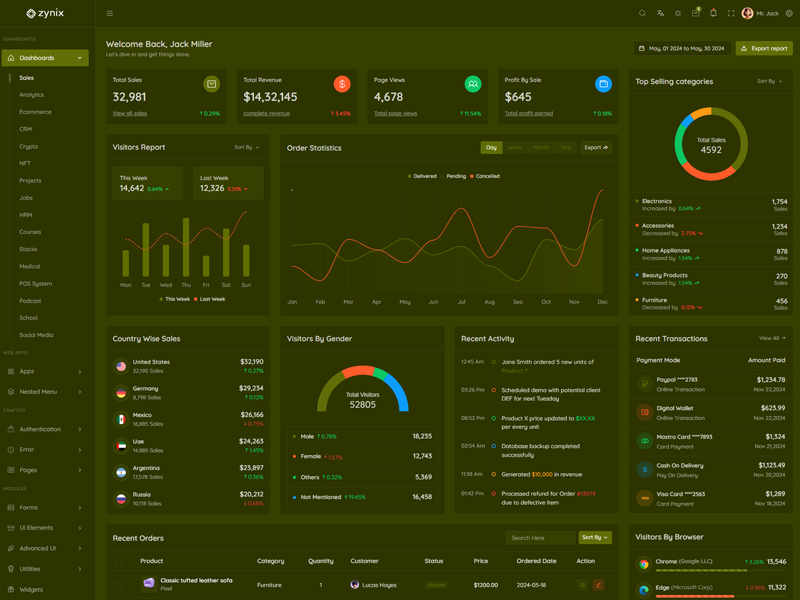The image size is (800, 600).
Task: Open the Visitors Report Sort By dropdown
Action: tap(246, 148)
